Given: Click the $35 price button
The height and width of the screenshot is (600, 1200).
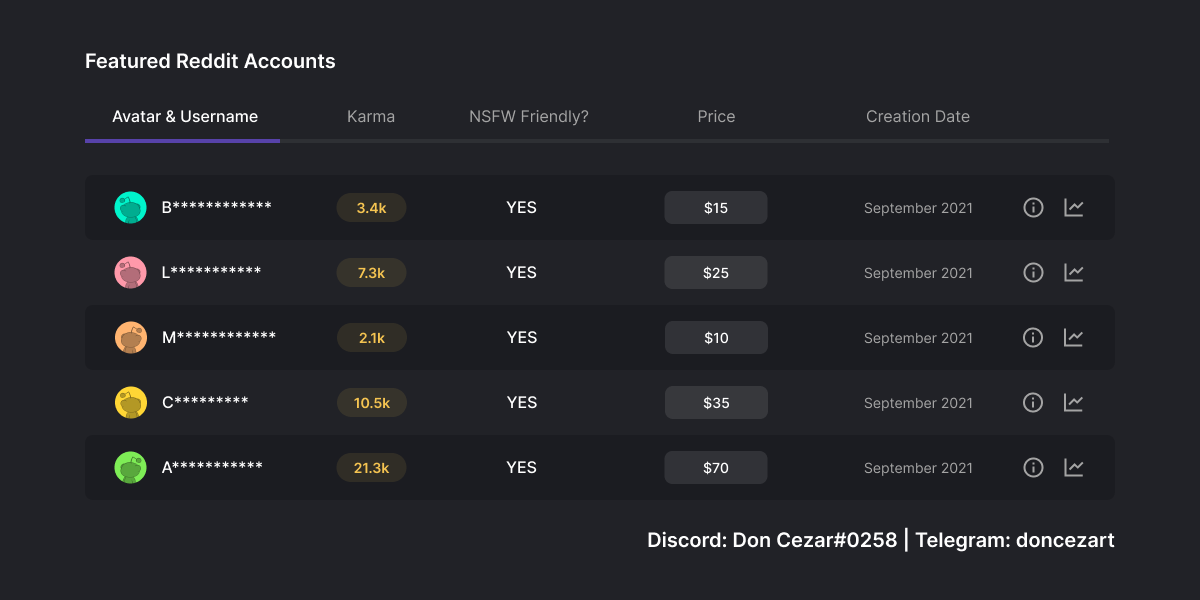Looking at the screenshot, I should click(x=716, y=403).
